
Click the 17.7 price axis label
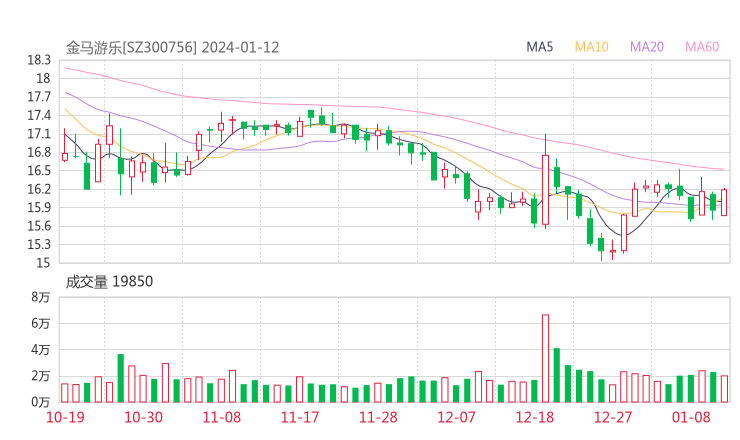pos(39,97)
